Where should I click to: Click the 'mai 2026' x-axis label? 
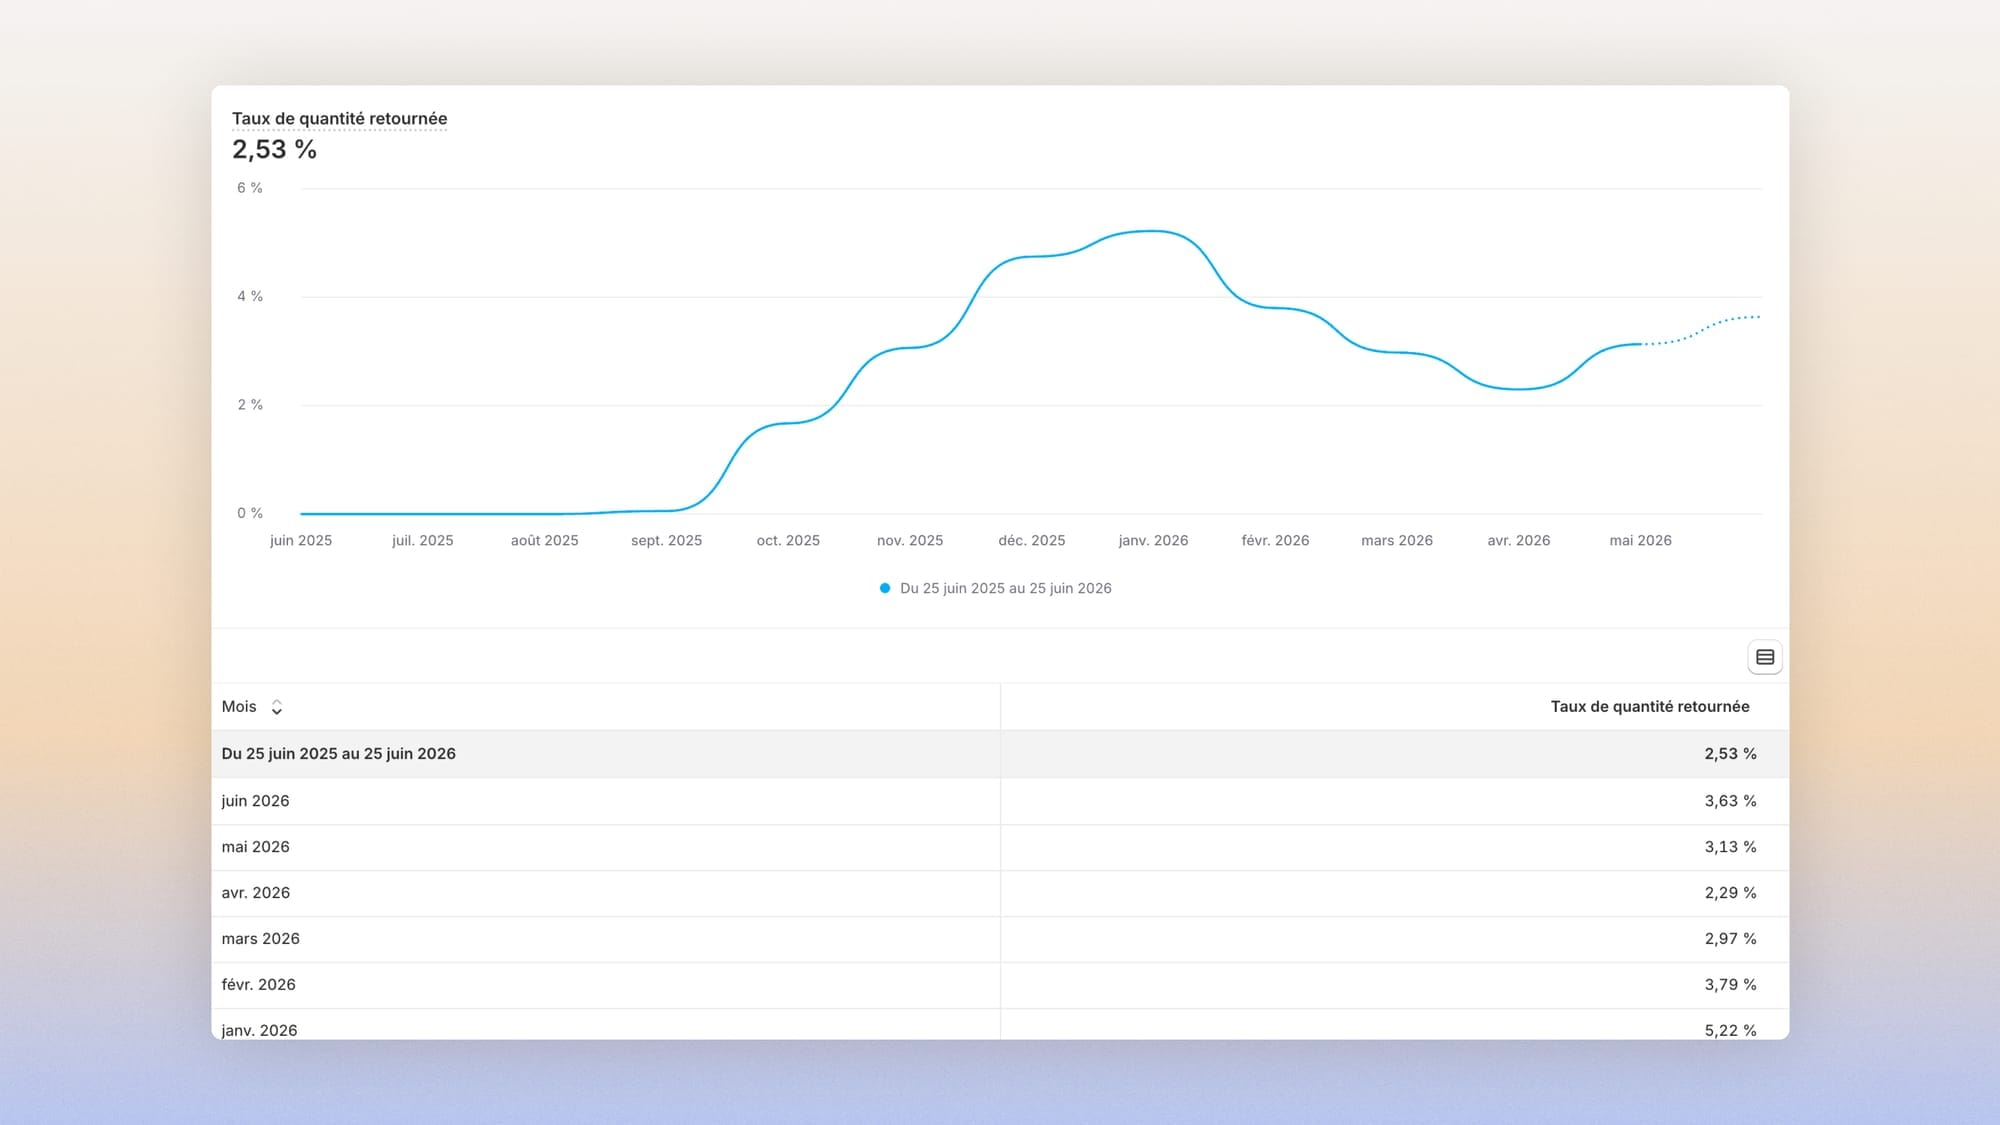click(x=1640, y=540)
